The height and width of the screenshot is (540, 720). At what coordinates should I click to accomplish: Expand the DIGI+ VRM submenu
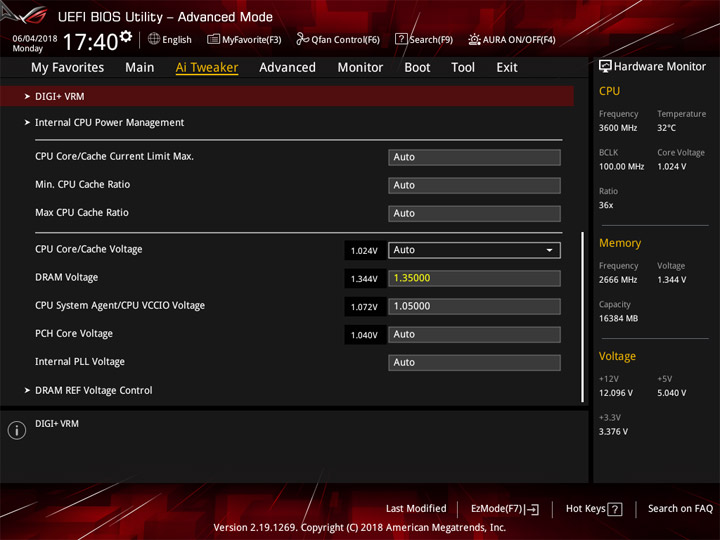pos(287,96)
